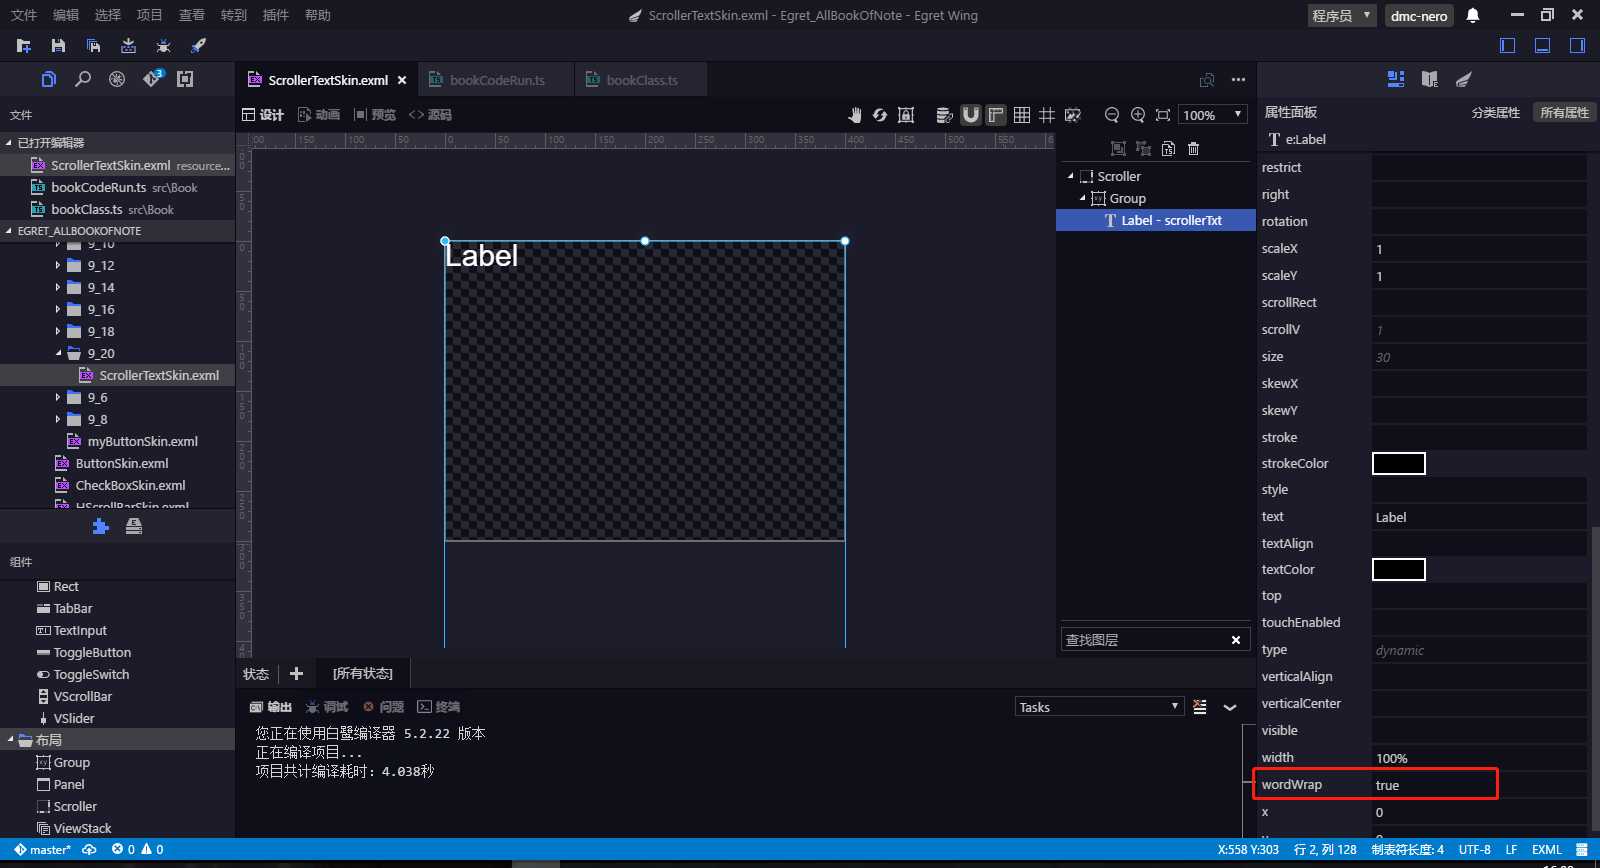Toggle the grid display button
Viewport: 1600px width, 868px height.
click(1022, 115)
